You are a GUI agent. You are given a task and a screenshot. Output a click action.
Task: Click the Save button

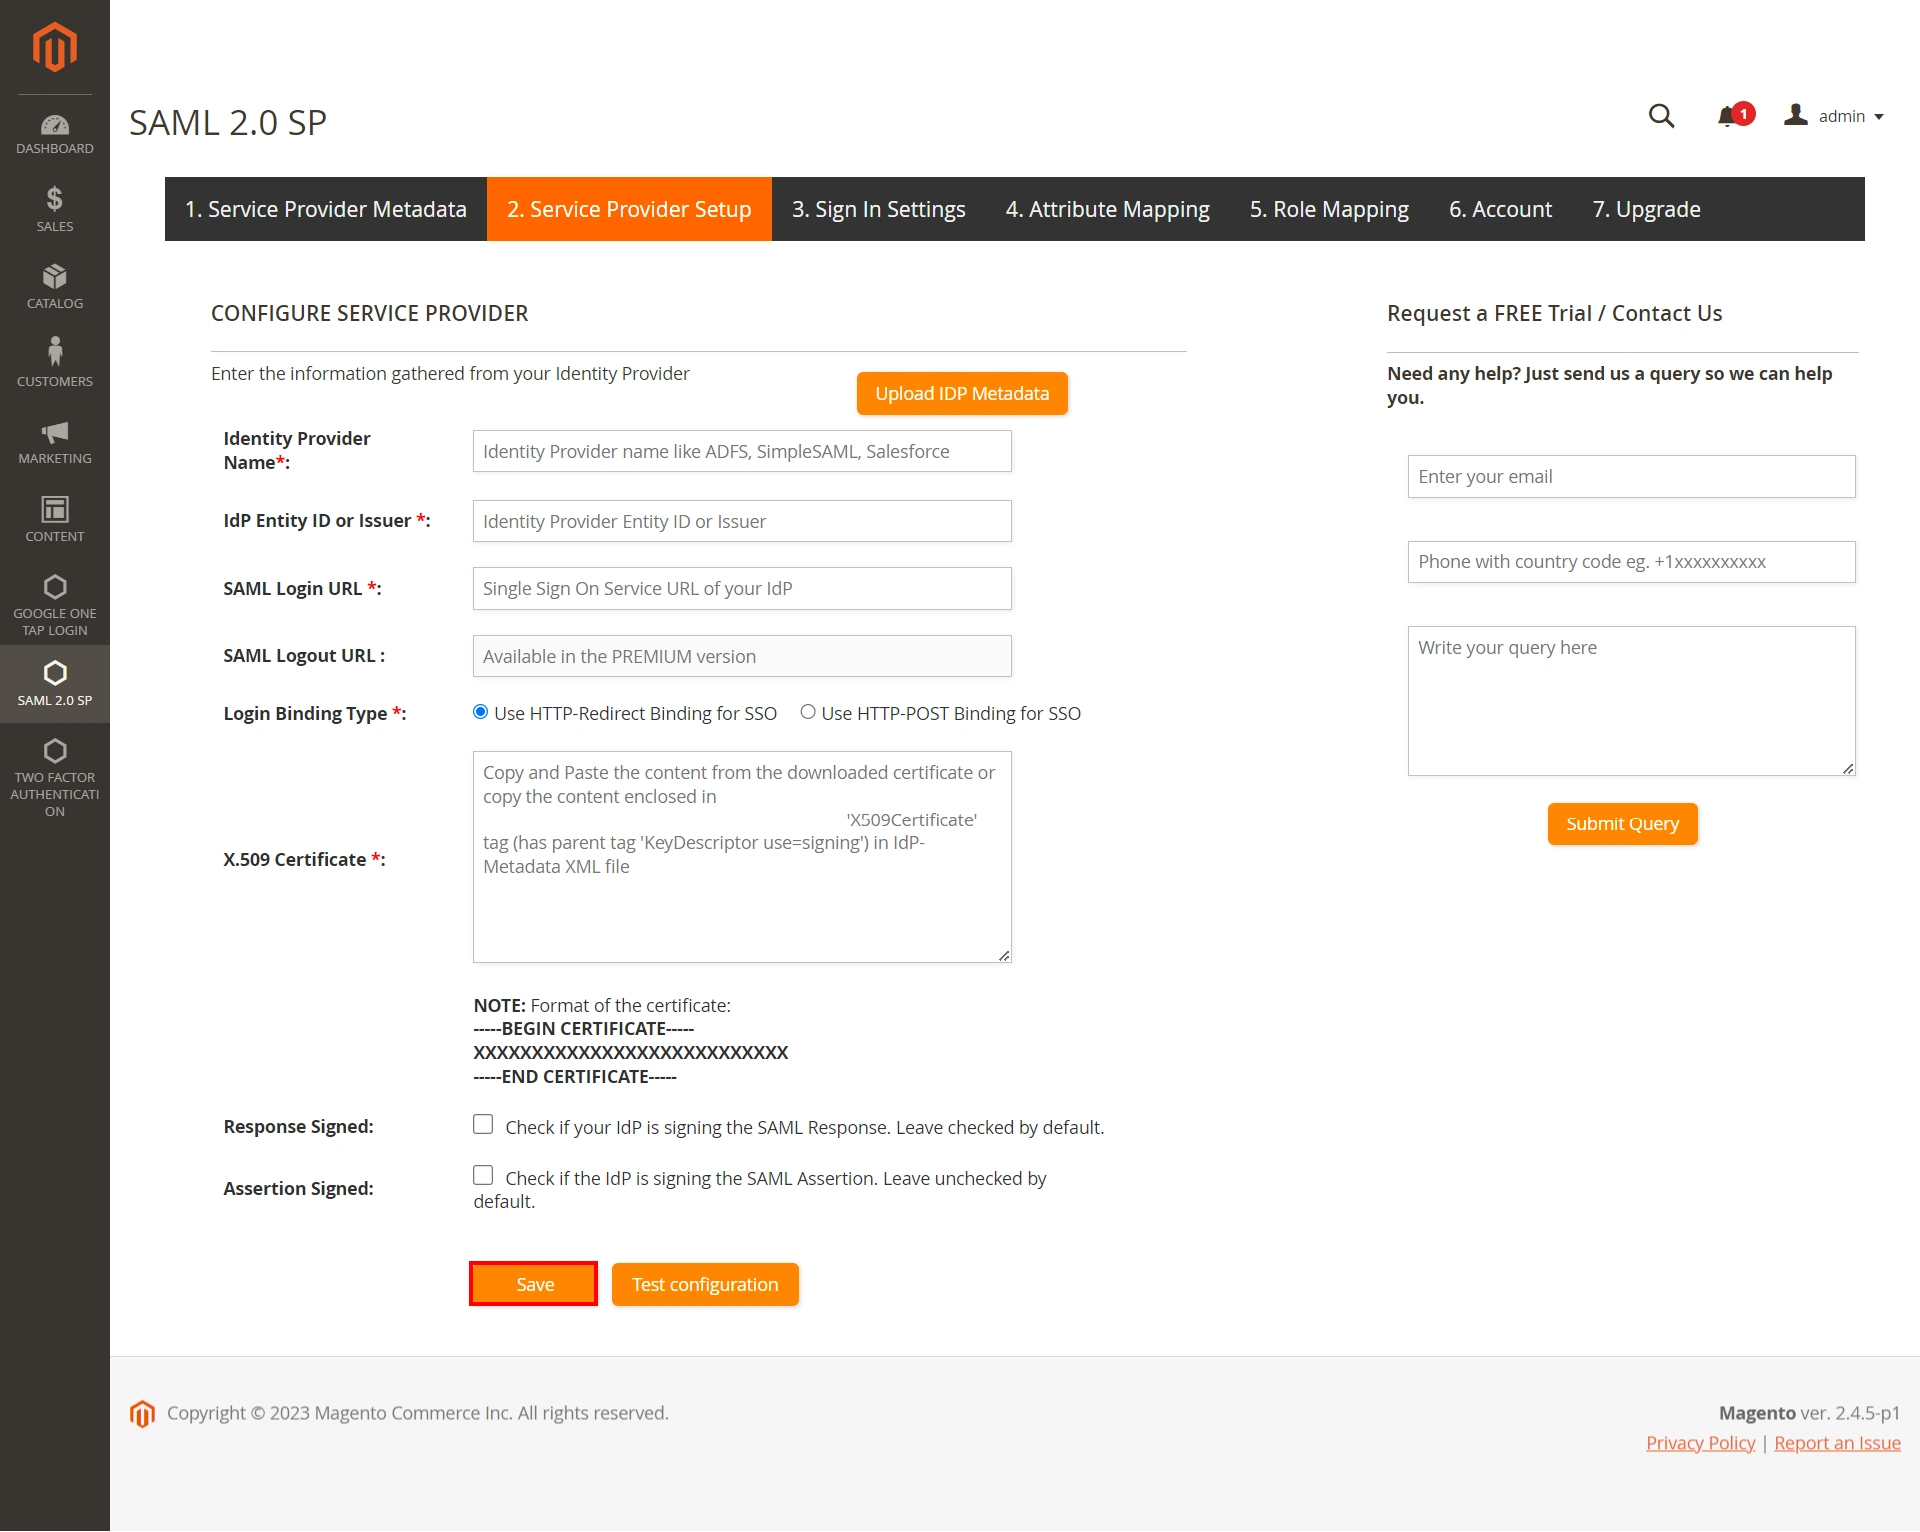(535, 1285)
